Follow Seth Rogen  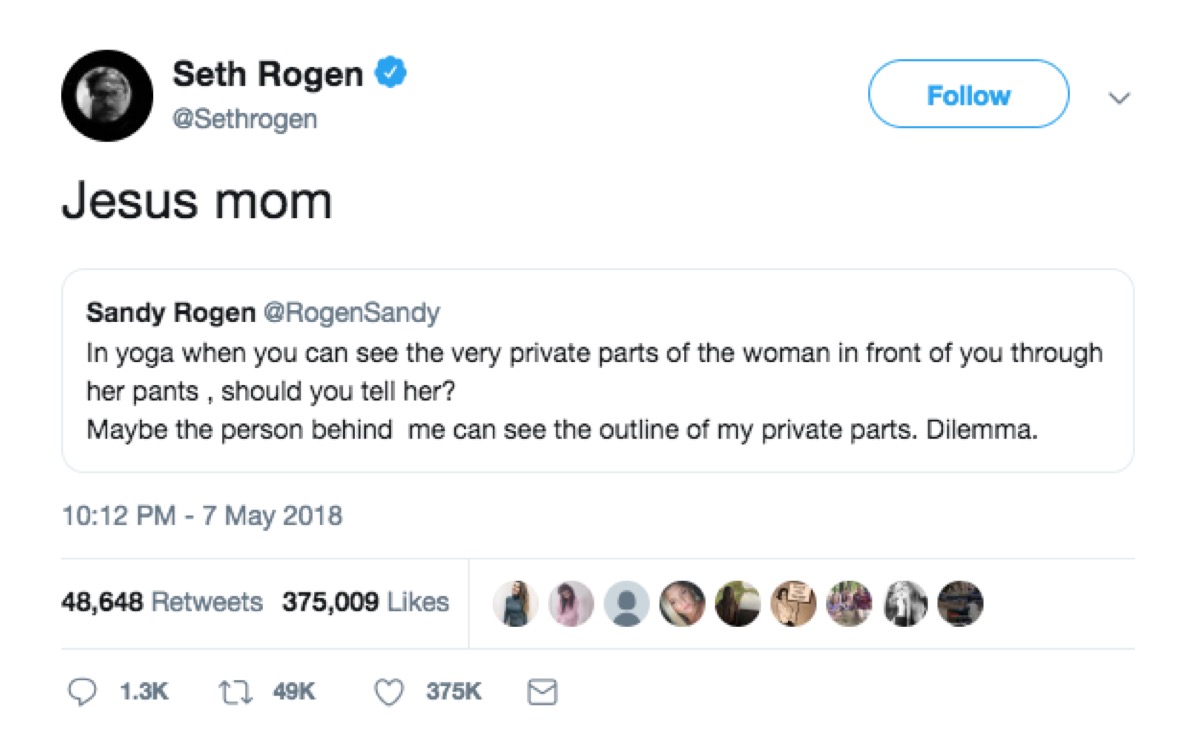click(x=968, y=94)
